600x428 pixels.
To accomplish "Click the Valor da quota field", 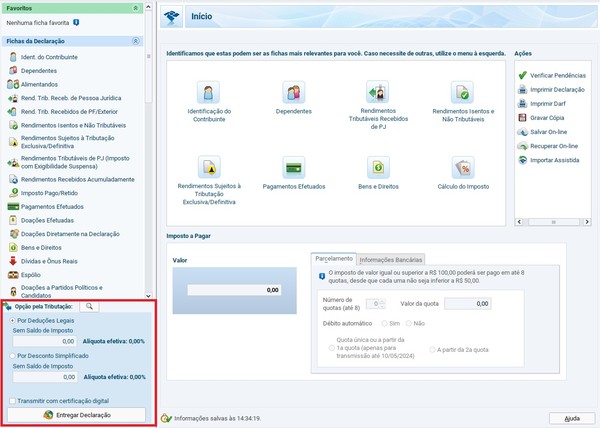I will click(468, 303).
